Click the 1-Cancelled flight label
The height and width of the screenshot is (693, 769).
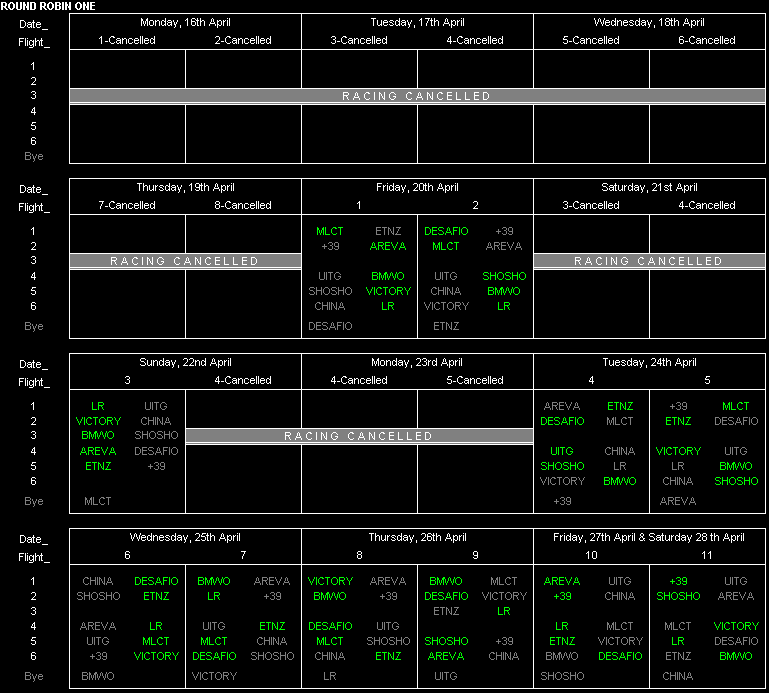pos(127,40)
